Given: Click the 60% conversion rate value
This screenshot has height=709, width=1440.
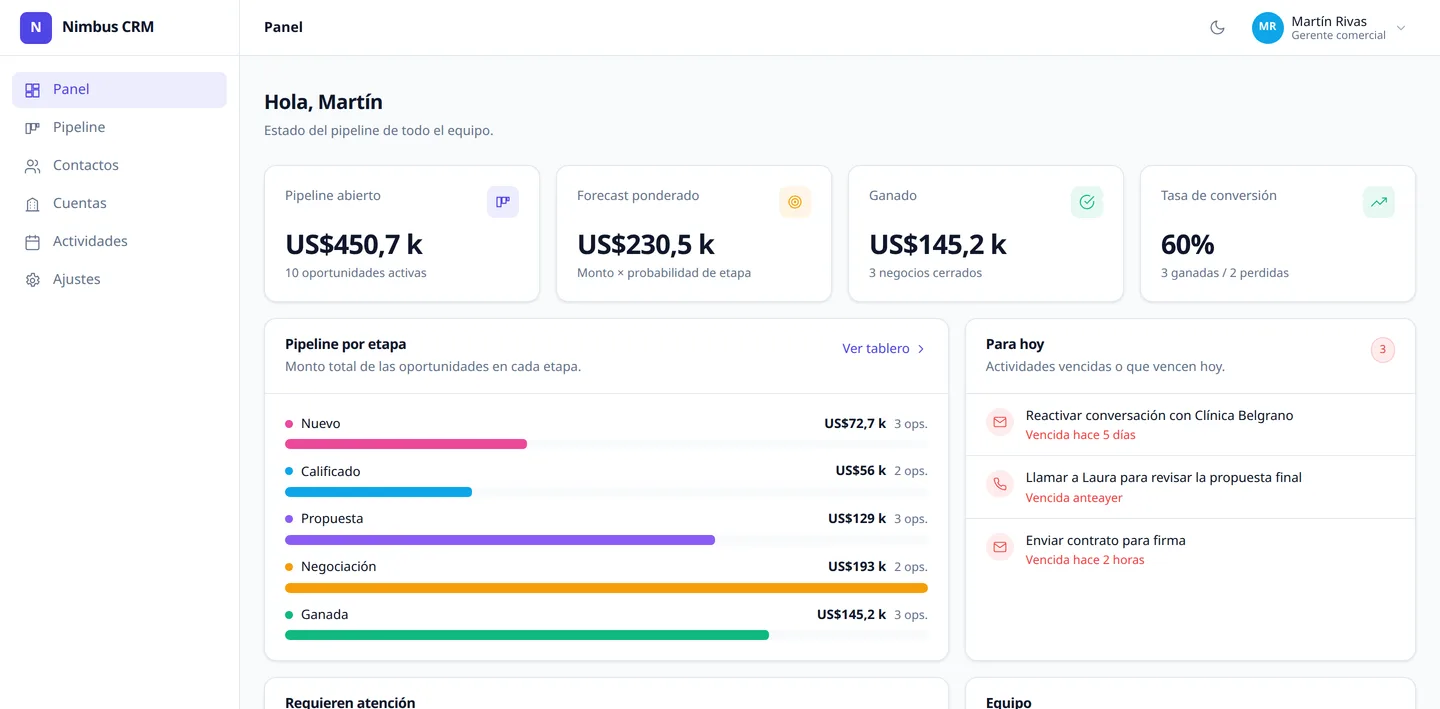Looking at the screenshot, I should pos(1187,245).
